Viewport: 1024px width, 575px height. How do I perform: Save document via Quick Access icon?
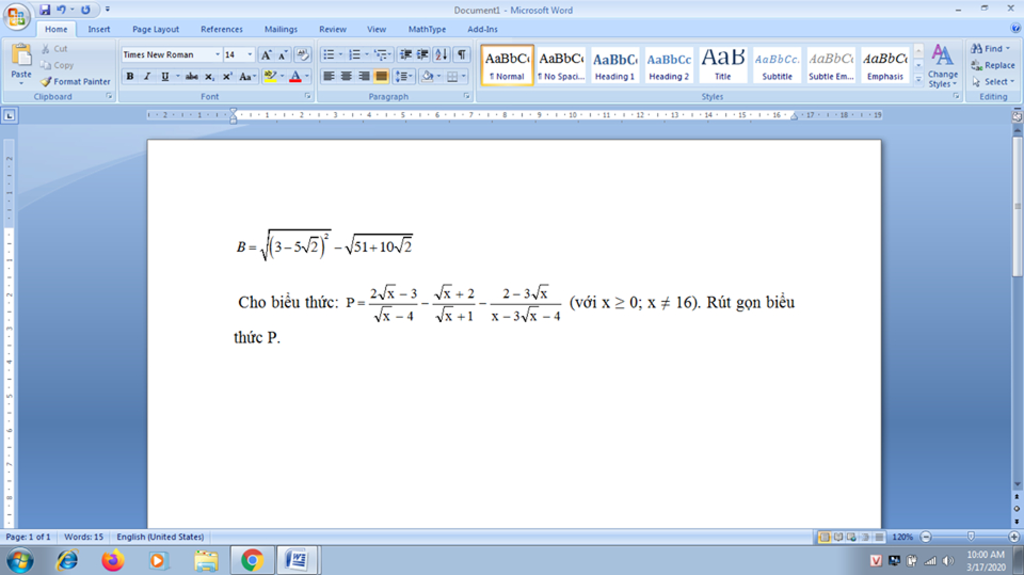click(x=44, y=10)
